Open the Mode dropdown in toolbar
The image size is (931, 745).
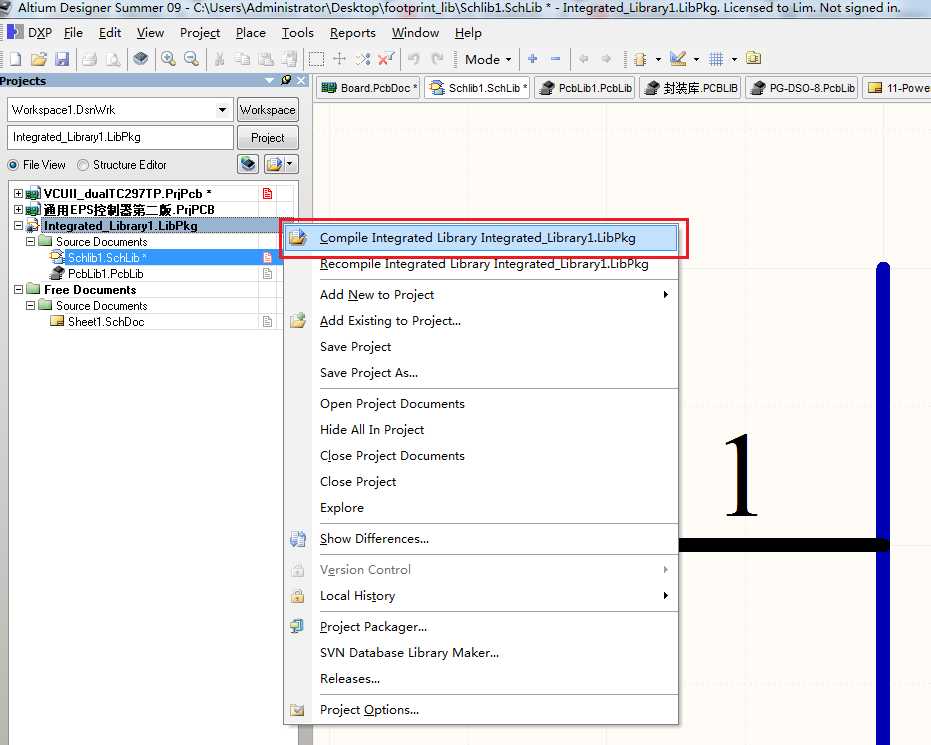click(488, 59)
